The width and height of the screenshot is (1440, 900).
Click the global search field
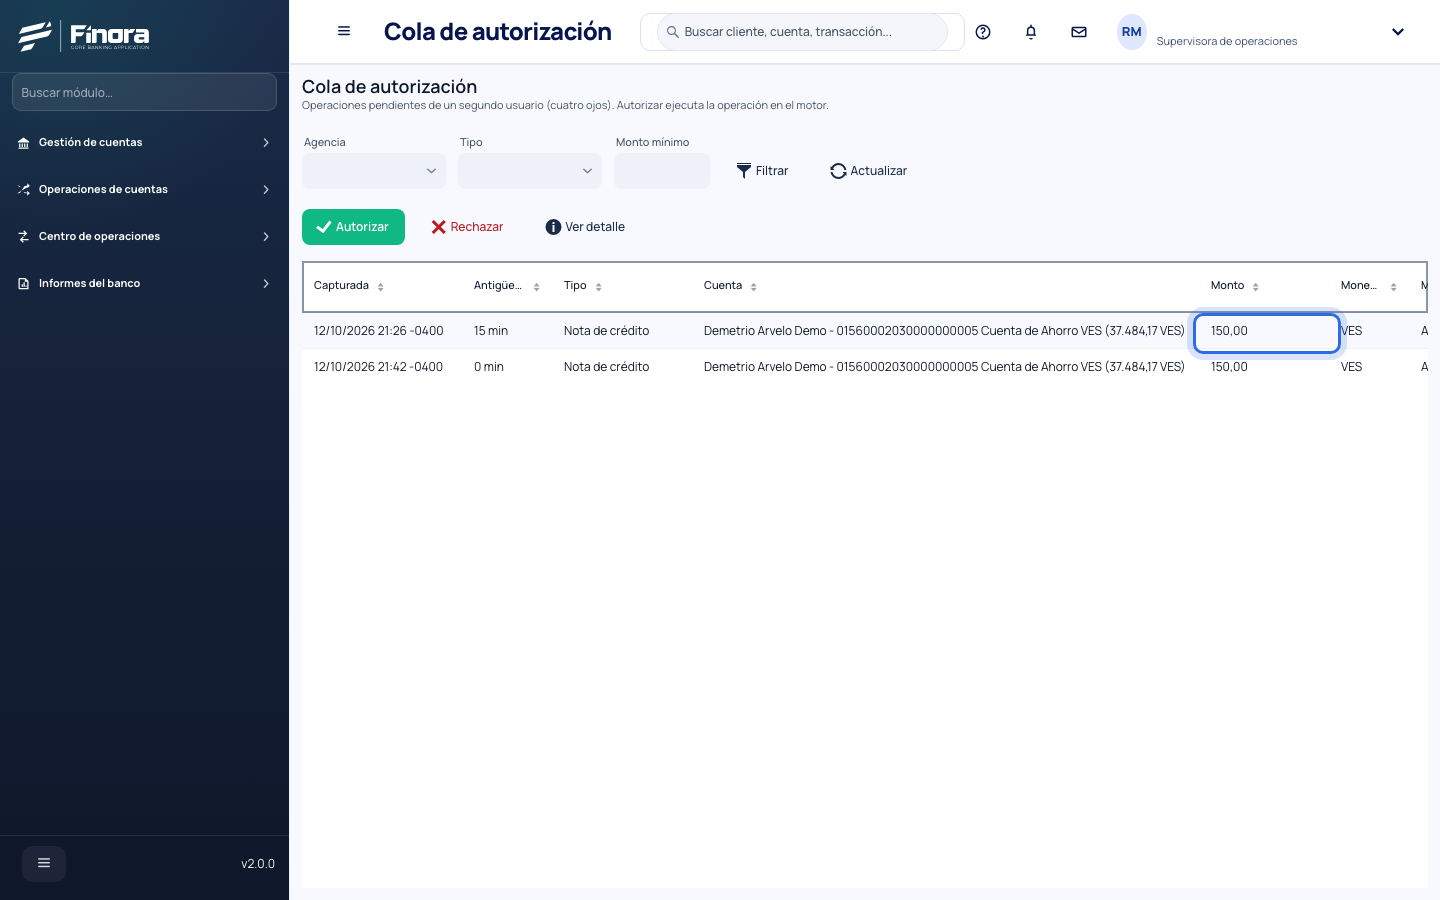(x=802, y=32)
